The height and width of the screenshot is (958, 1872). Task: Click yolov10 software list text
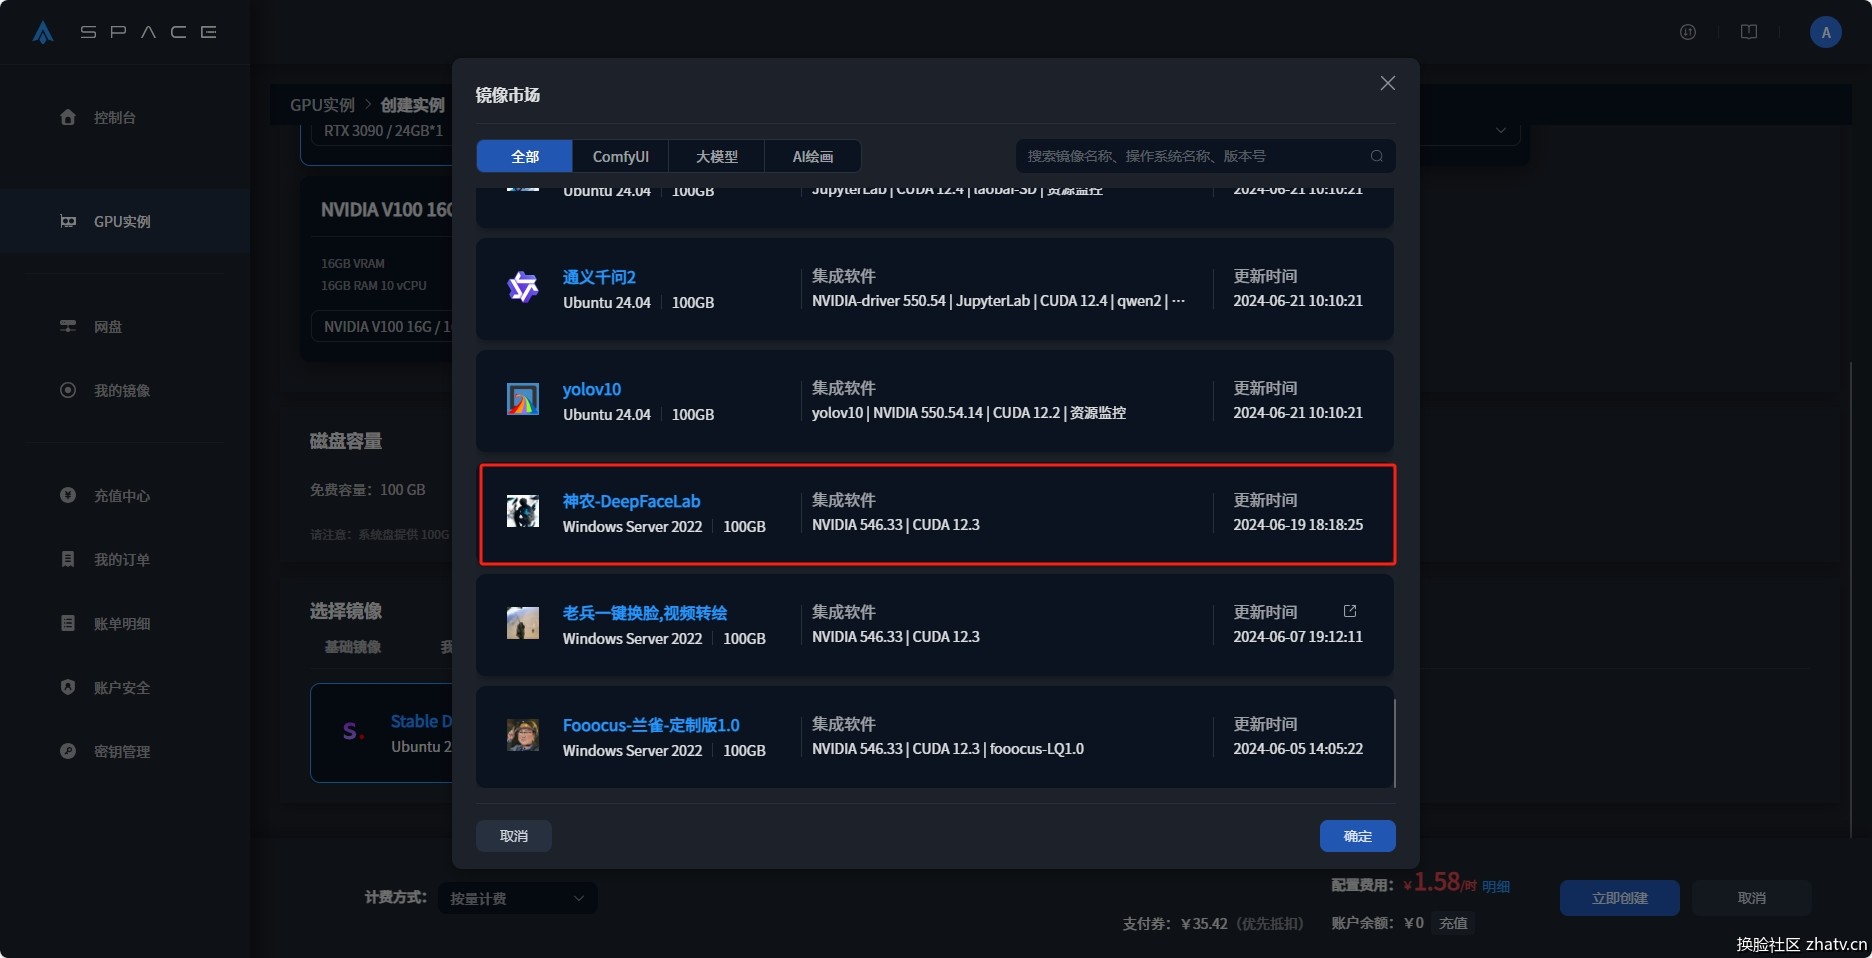pos(969,413)
